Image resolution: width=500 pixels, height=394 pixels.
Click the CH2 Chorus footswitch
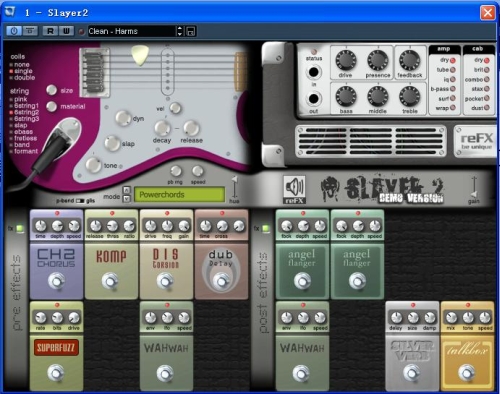(56, 281)
